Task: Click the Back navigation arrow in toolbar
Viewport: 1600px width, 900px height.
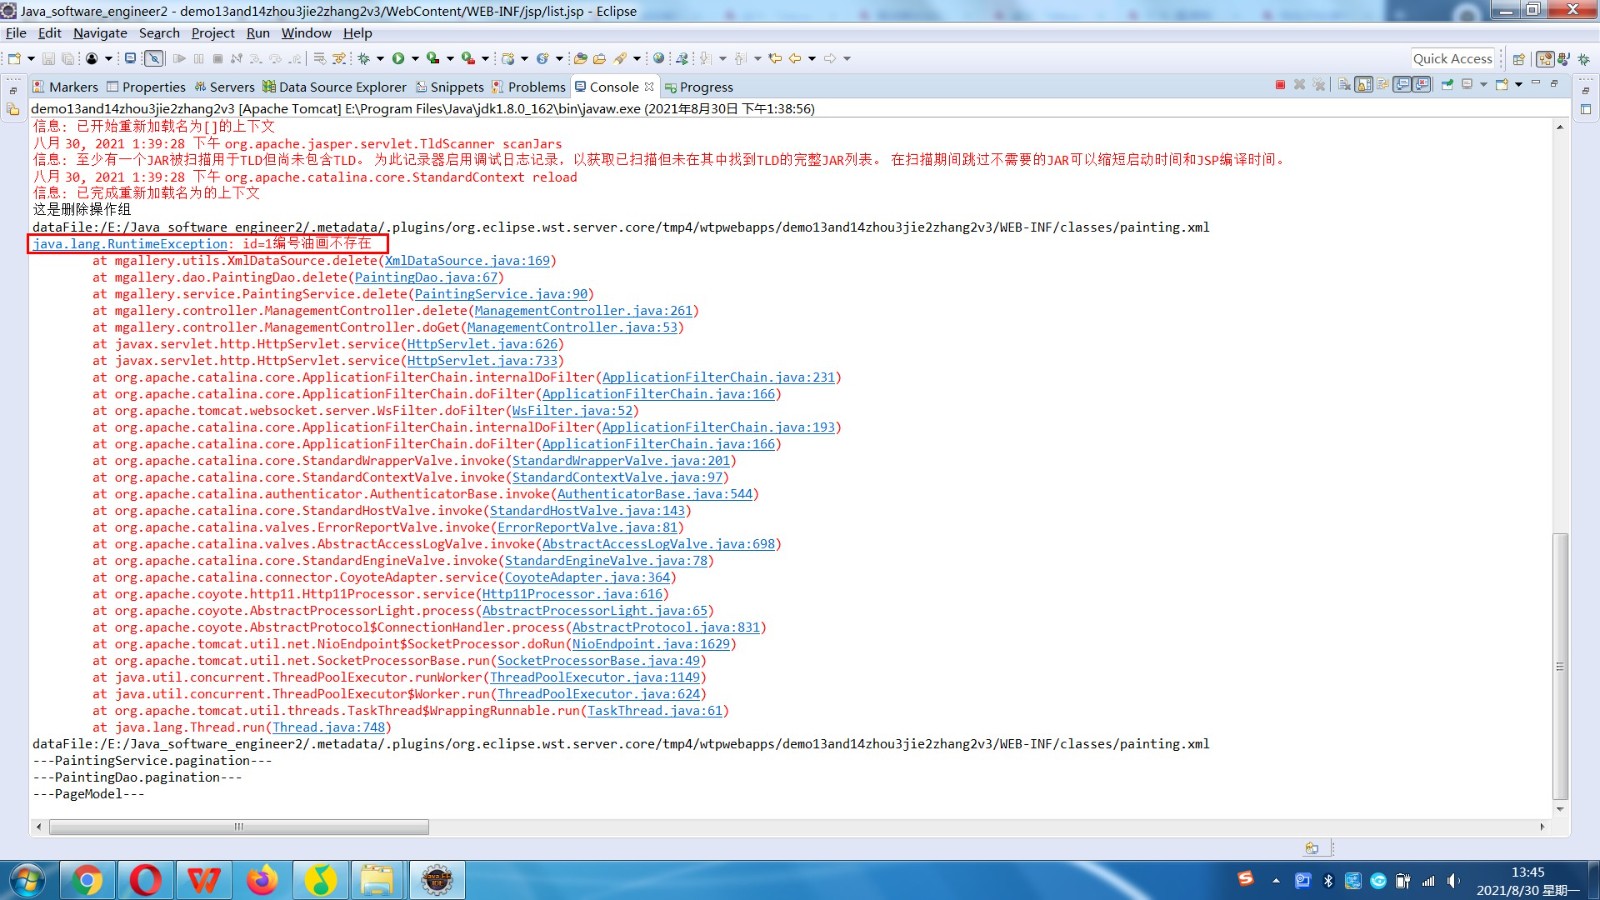Action: tap(794, 59)
